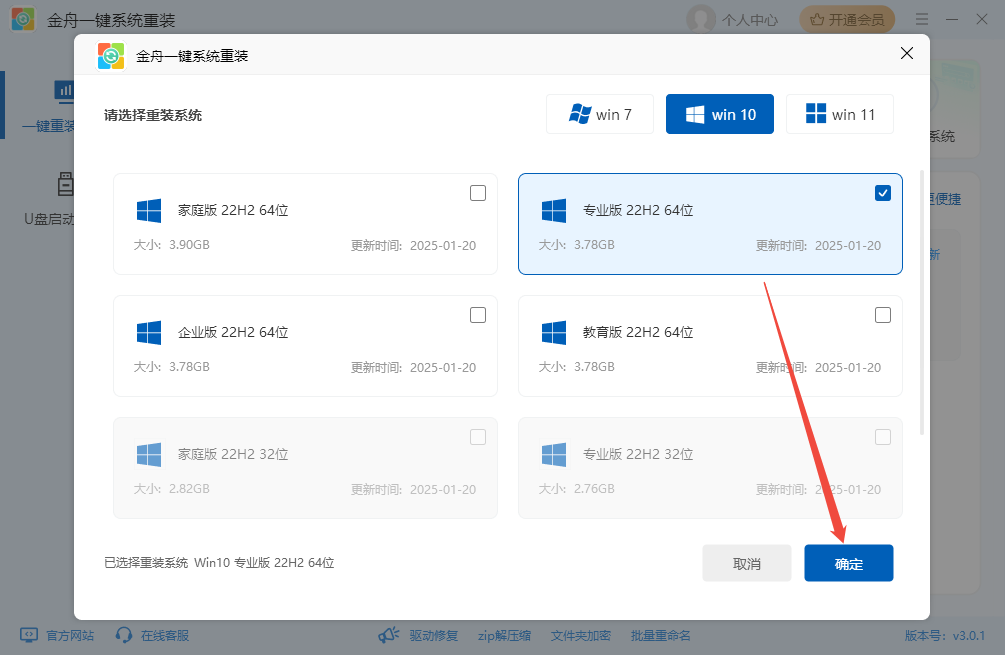The width and height of the screenshot is (1005, 655).
Task: Click the dialog's app logo icon
Action: pos(111,56)
